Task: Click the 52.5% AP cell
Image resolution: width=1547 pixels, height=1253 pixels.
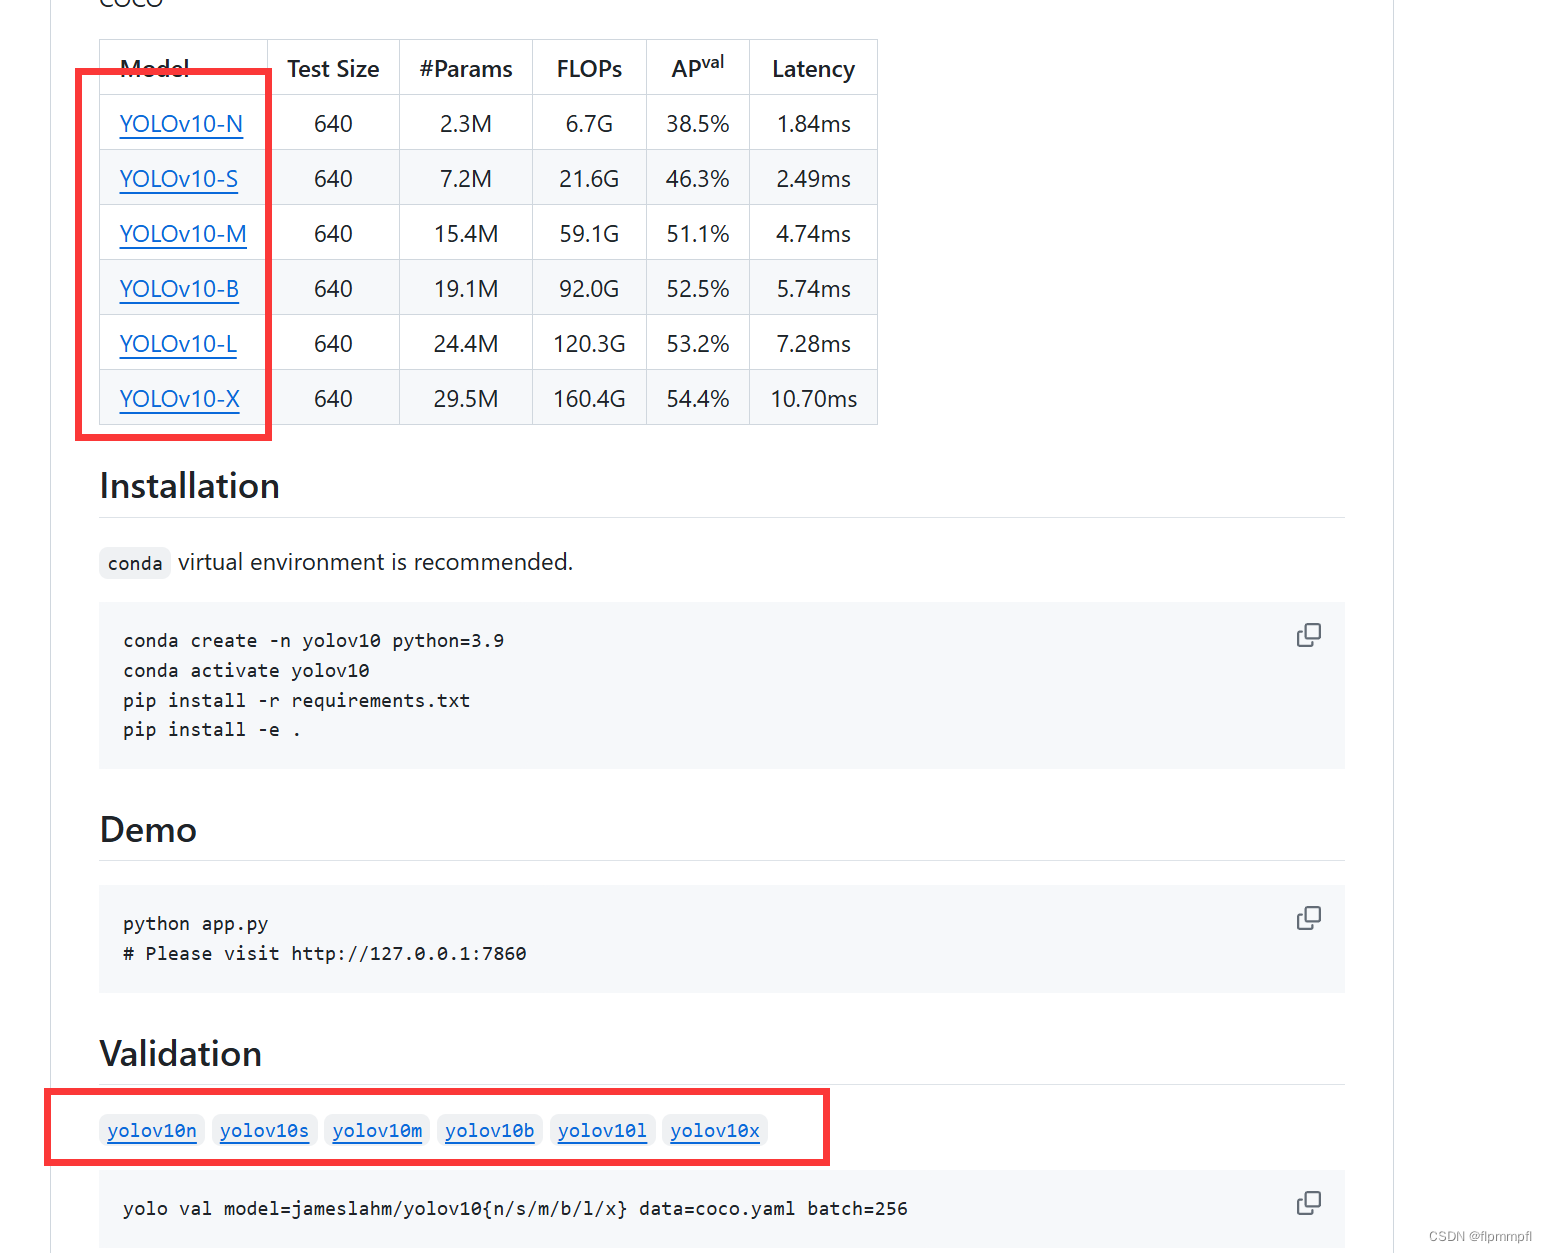Action: (x=698, y=289)
